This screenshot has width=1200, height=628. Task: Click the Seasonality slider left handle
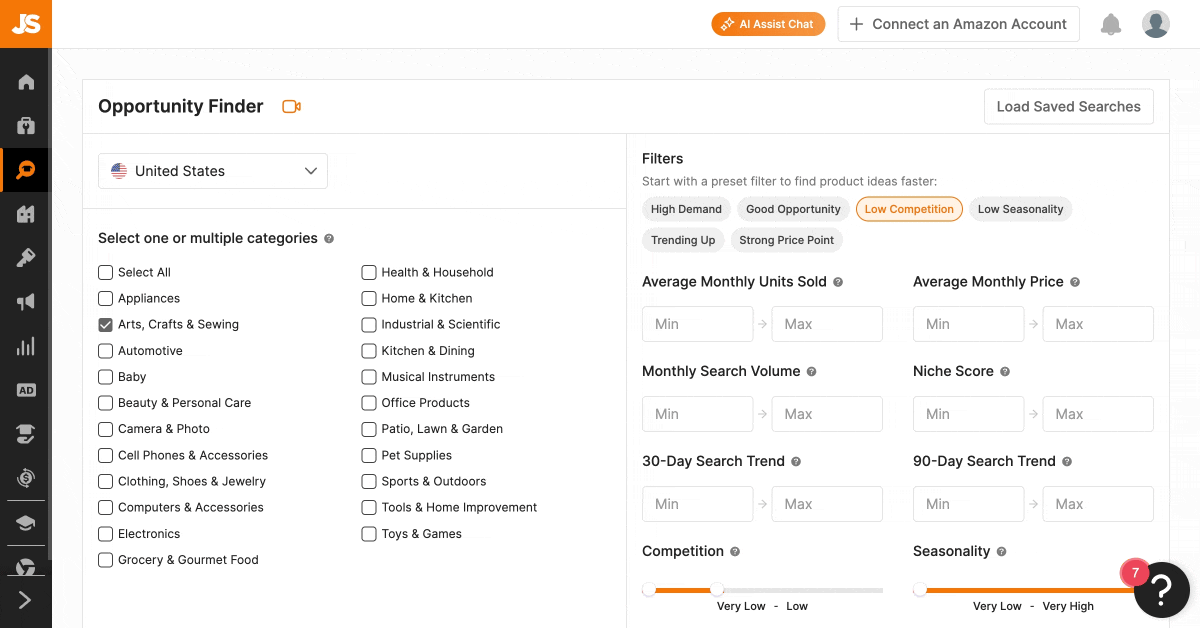[920, 590]
